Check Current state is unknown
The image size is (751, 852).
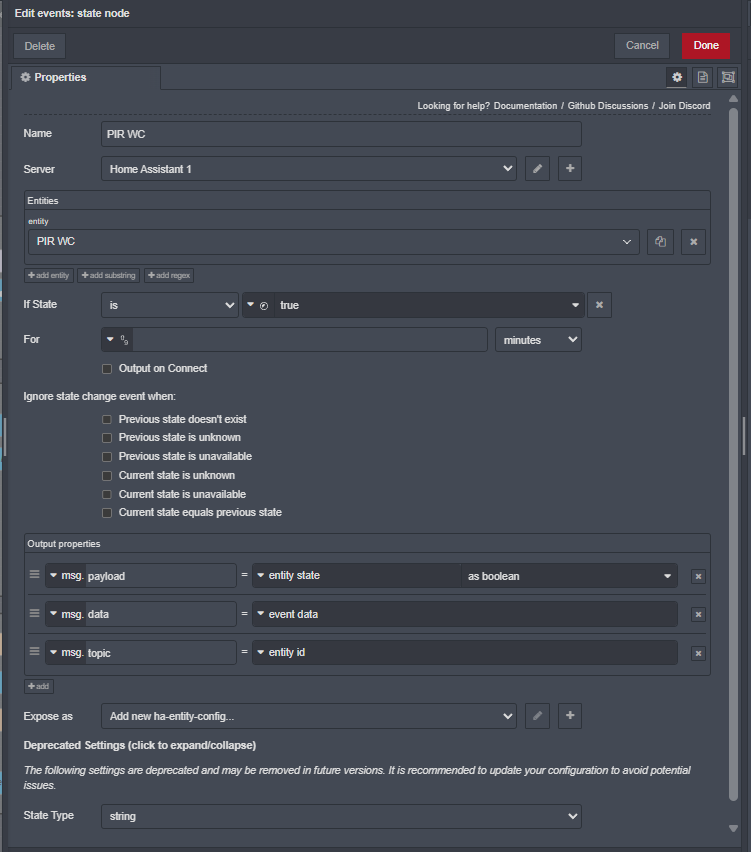(107, 476)
